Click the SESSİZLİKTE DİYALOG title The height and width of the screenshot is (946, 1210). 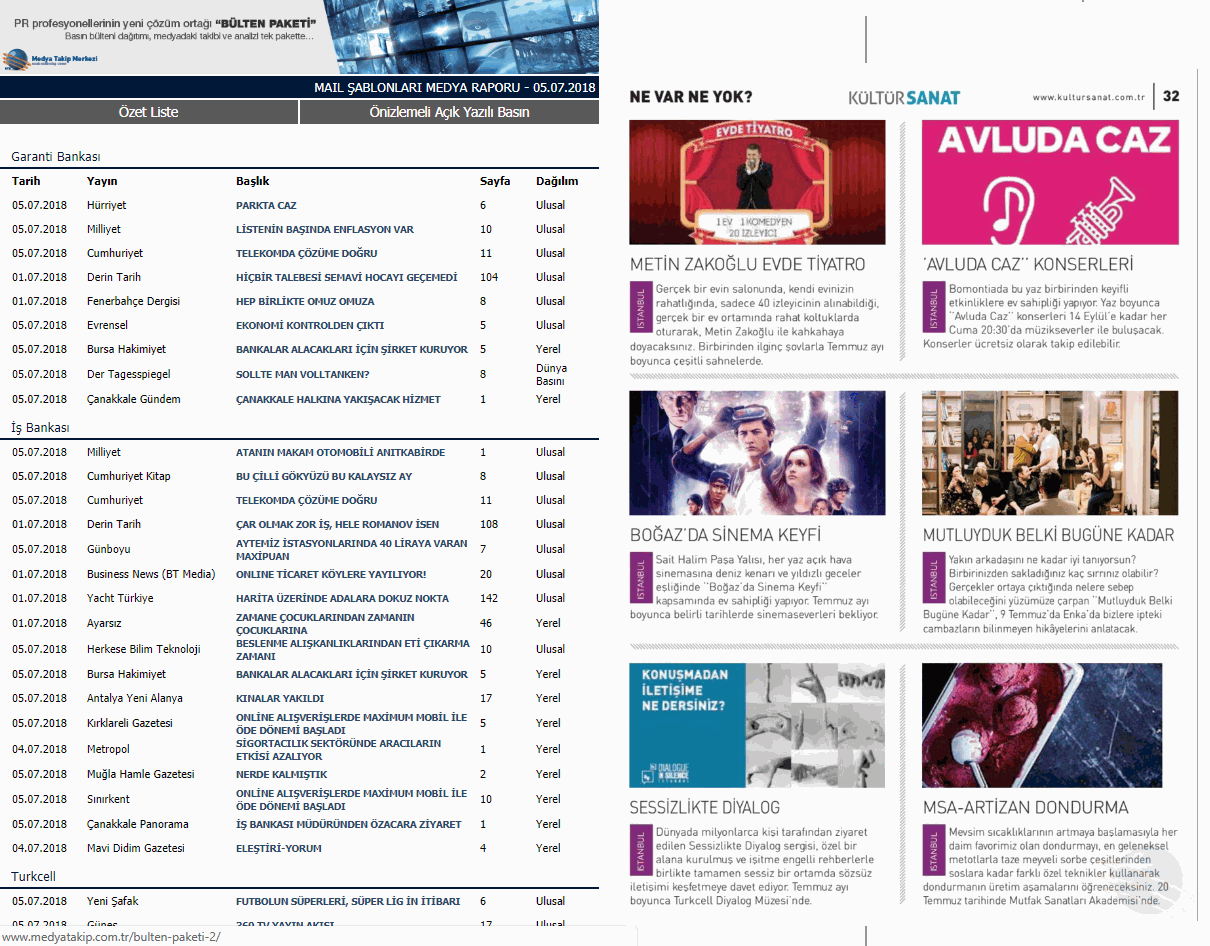(705, 807)
